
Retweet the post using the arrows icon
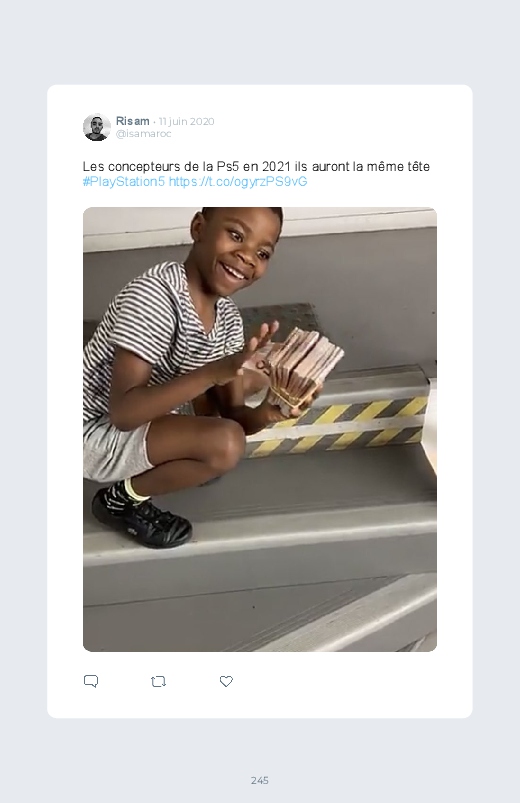tap(158, 682)
